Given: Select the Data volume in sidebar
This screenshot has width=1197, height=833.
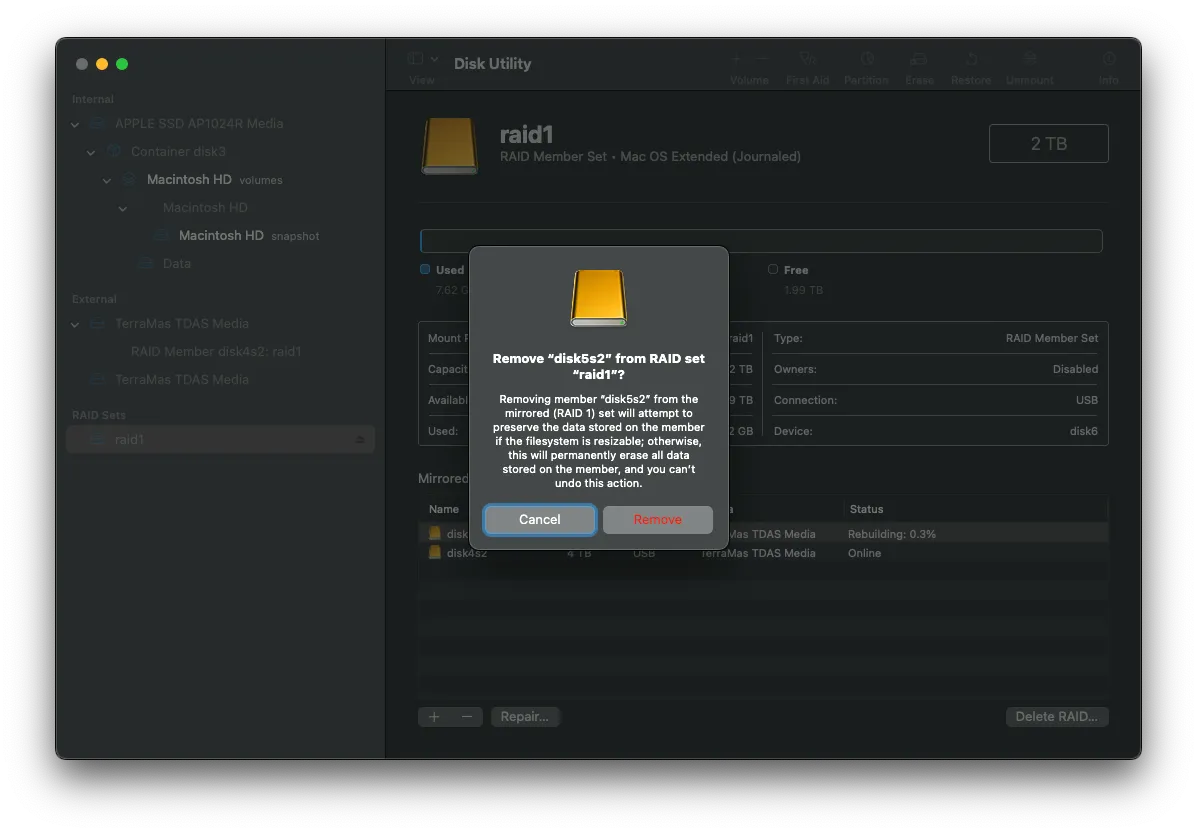Looking at the screenshot, I should coord(176,264).
